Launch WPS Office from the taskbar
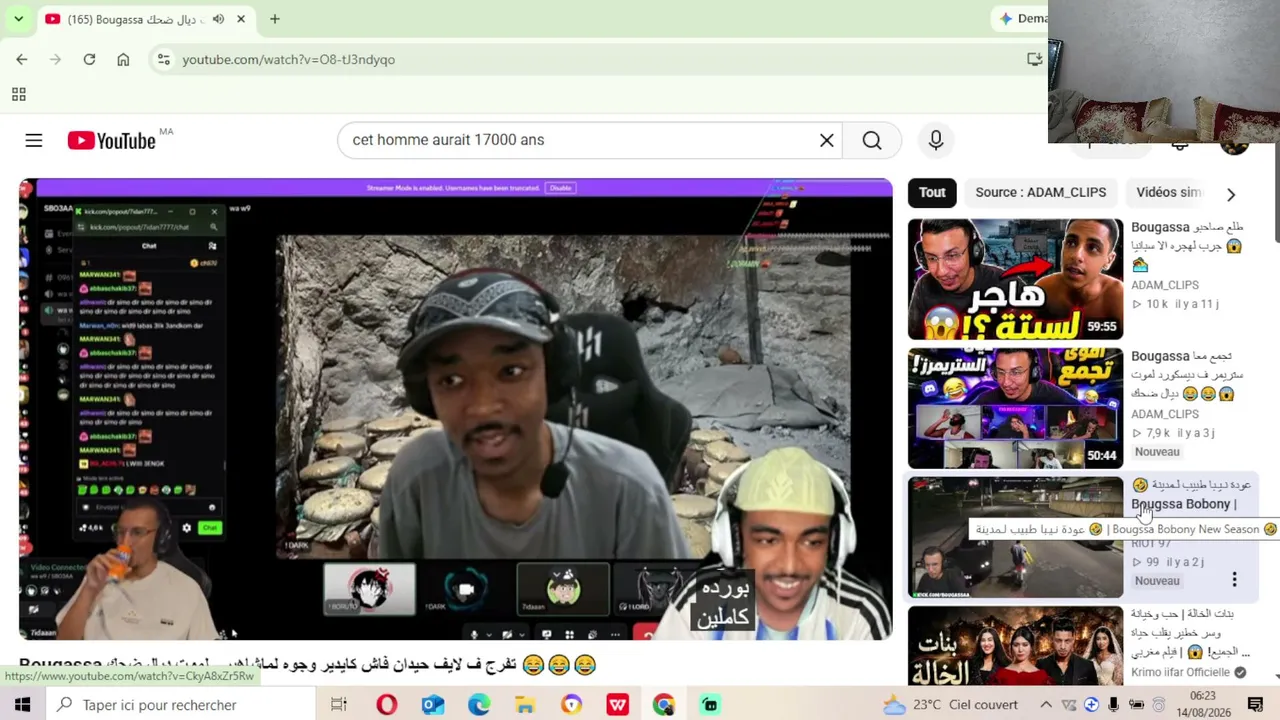 click(618, 705)
